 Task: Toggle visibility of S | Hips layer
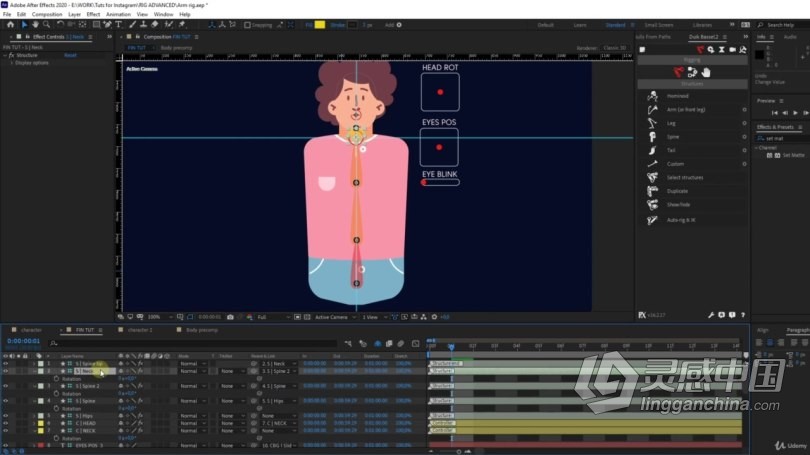coord(6,416)
